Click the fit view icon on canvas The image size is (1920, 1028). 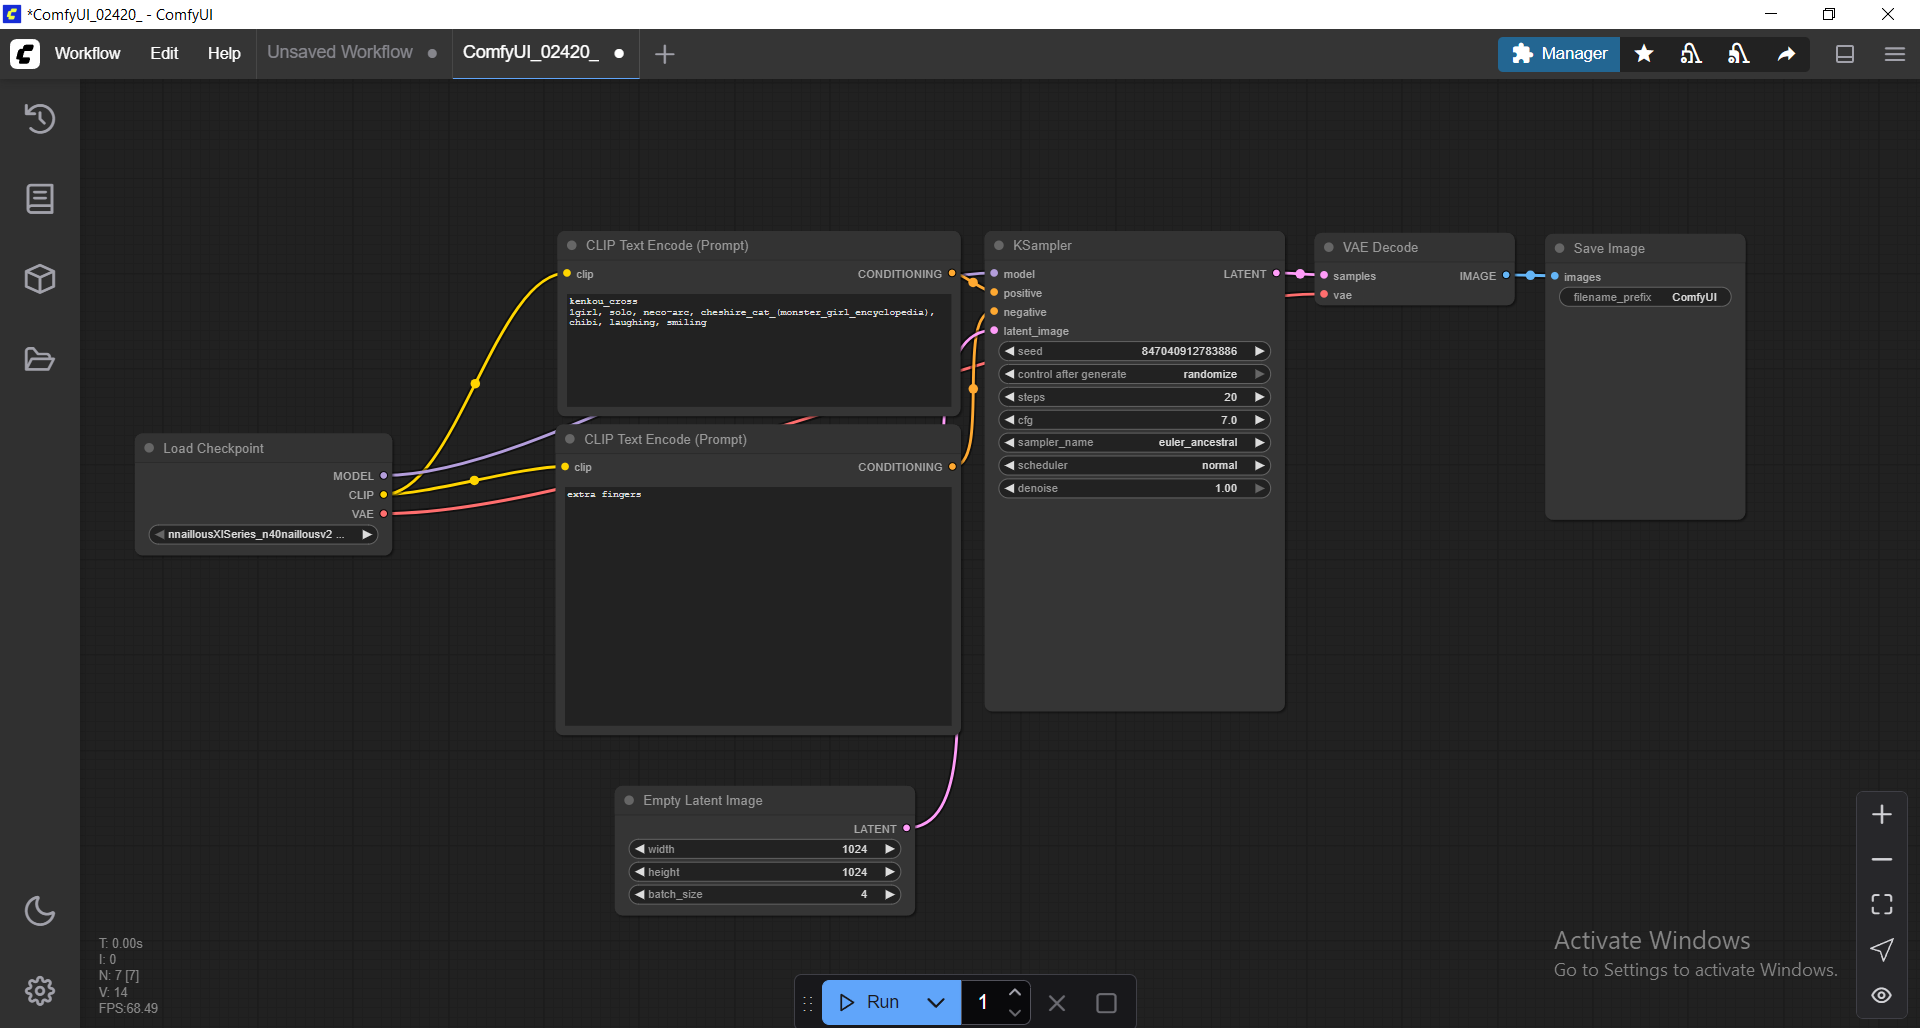(x=1881, y=904)
